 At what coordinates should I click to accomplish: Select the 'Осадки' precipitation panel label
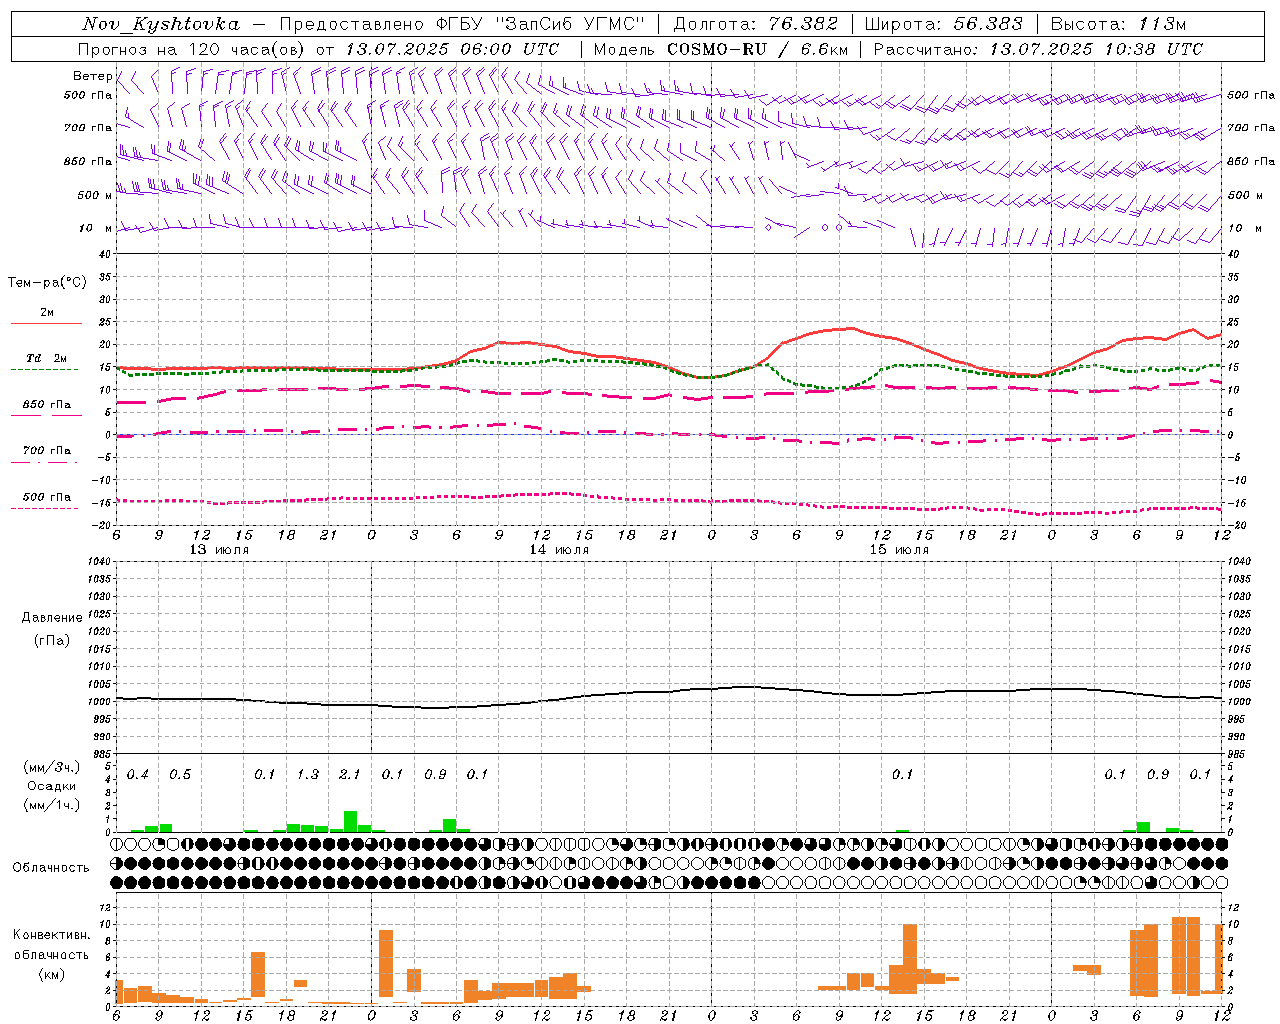coord(51,786)
